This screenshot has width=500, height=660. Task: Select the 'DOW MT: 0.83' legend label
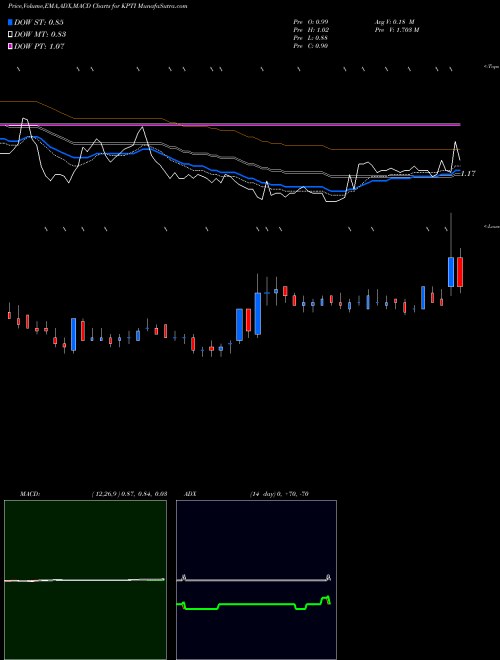[x=40, y=35]
